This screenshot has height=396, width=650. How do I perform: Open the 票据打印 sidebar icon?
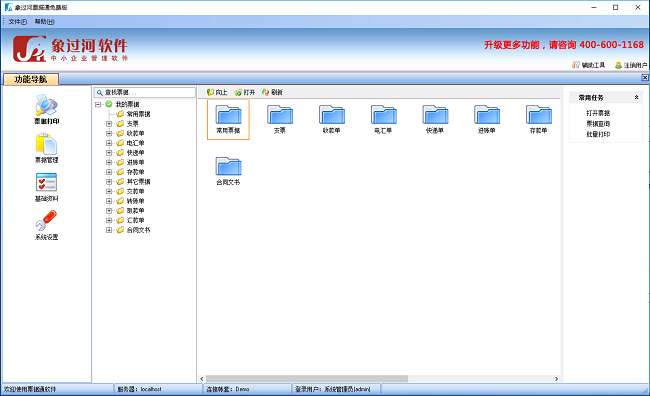(46, 109)
